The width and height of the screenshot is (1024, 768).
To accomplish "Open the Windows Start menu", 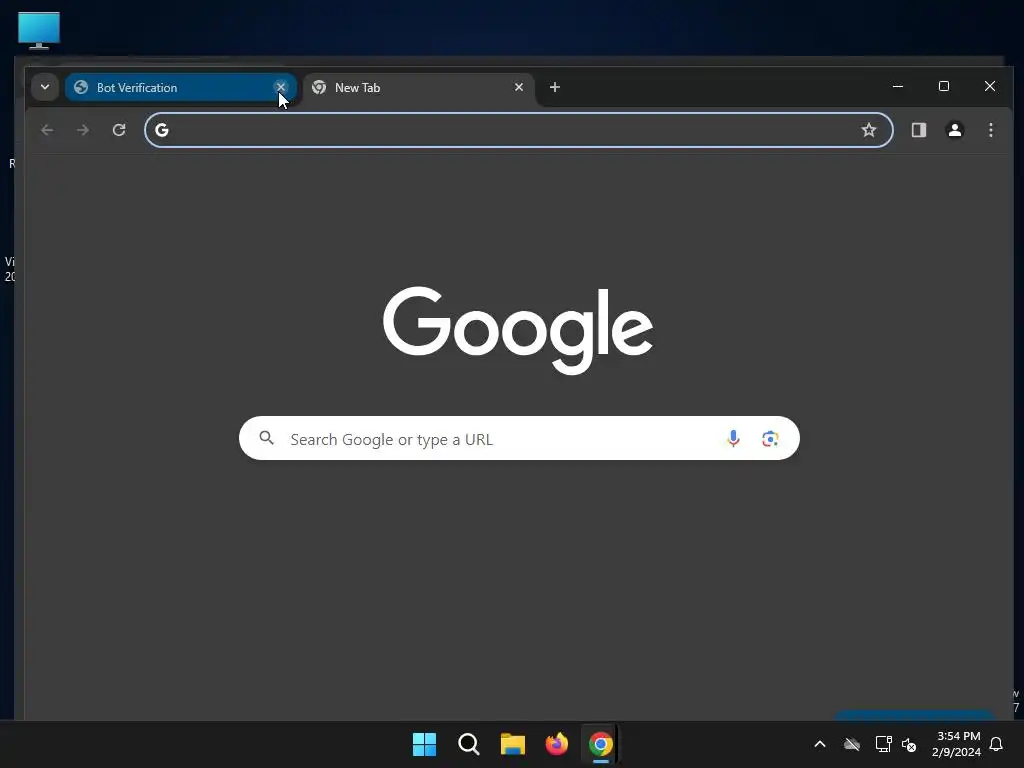I will [424, 744].
